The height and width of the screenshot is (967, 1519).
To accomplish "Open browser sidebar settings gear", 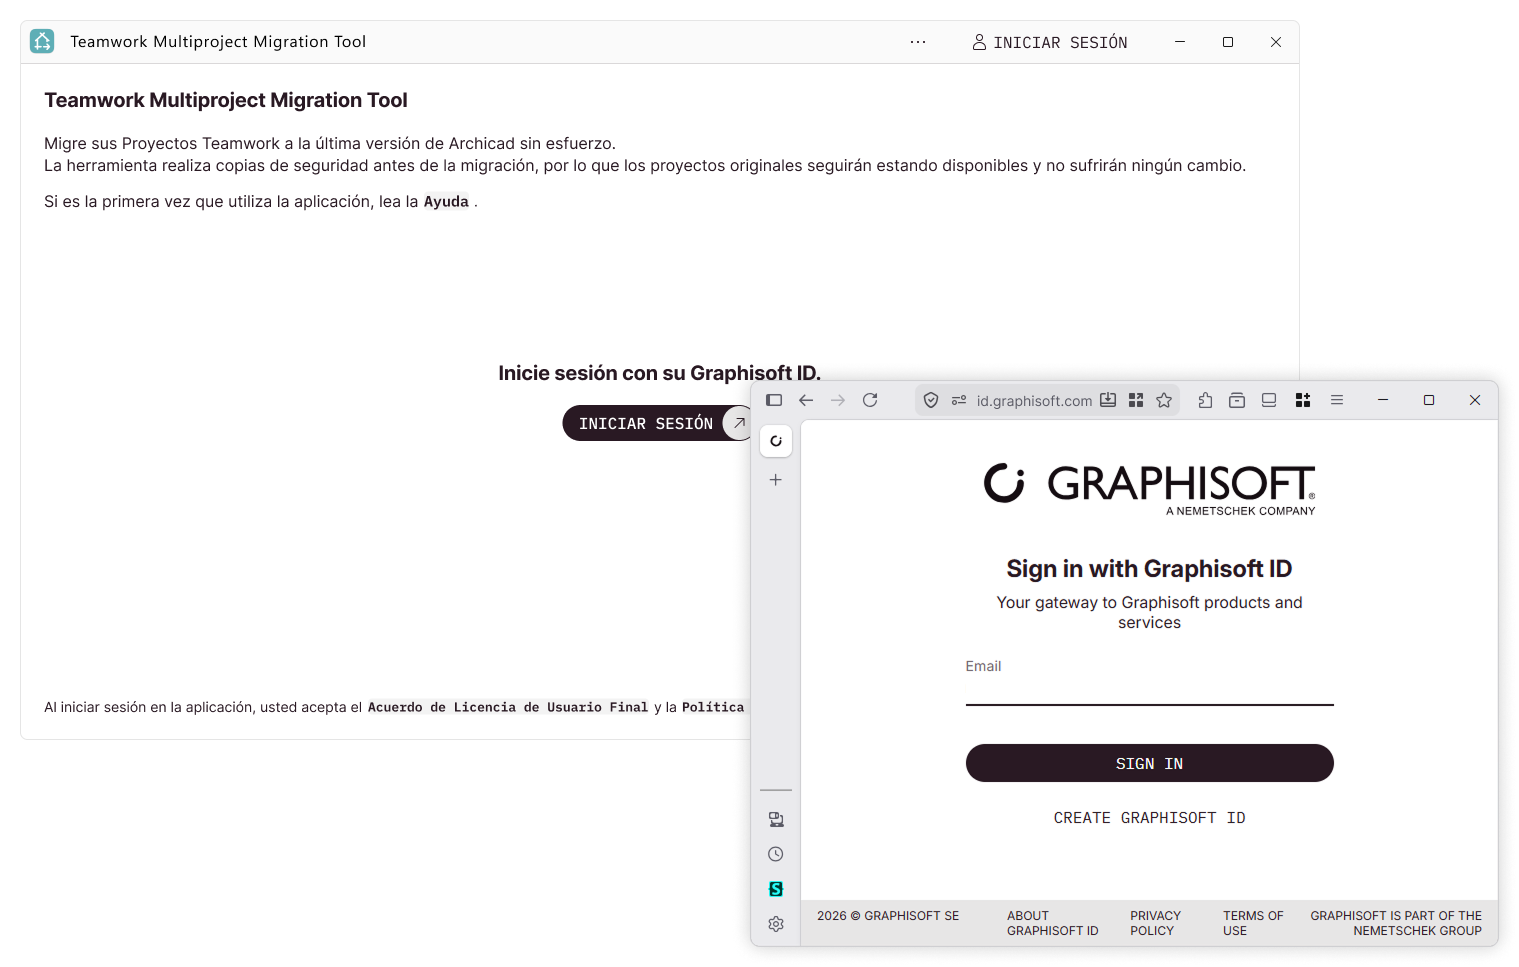I will pos(776,924).
